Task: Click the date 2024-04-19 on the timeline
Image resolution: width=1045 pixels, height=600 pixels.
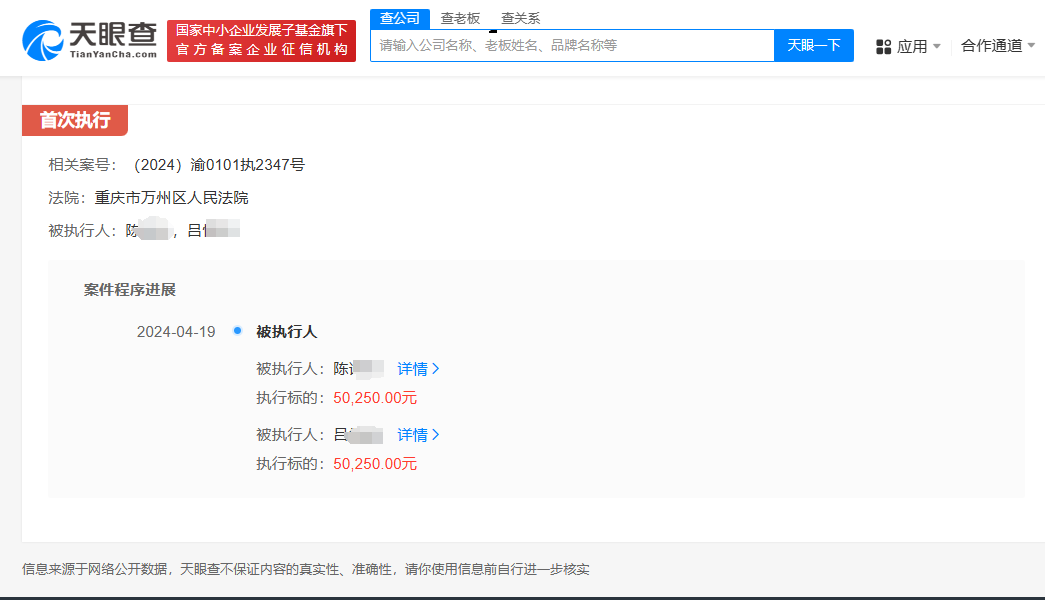Action: point(175,331)
